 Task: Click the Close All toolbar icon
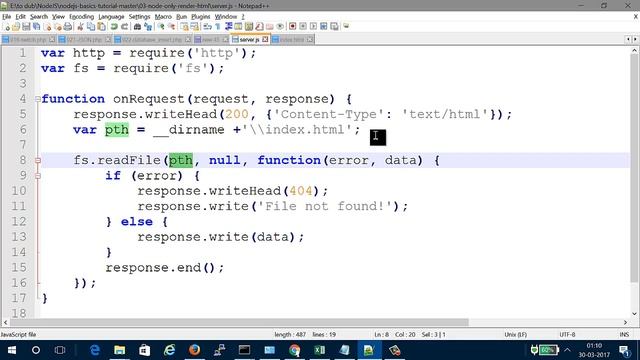tap(58, 27)
